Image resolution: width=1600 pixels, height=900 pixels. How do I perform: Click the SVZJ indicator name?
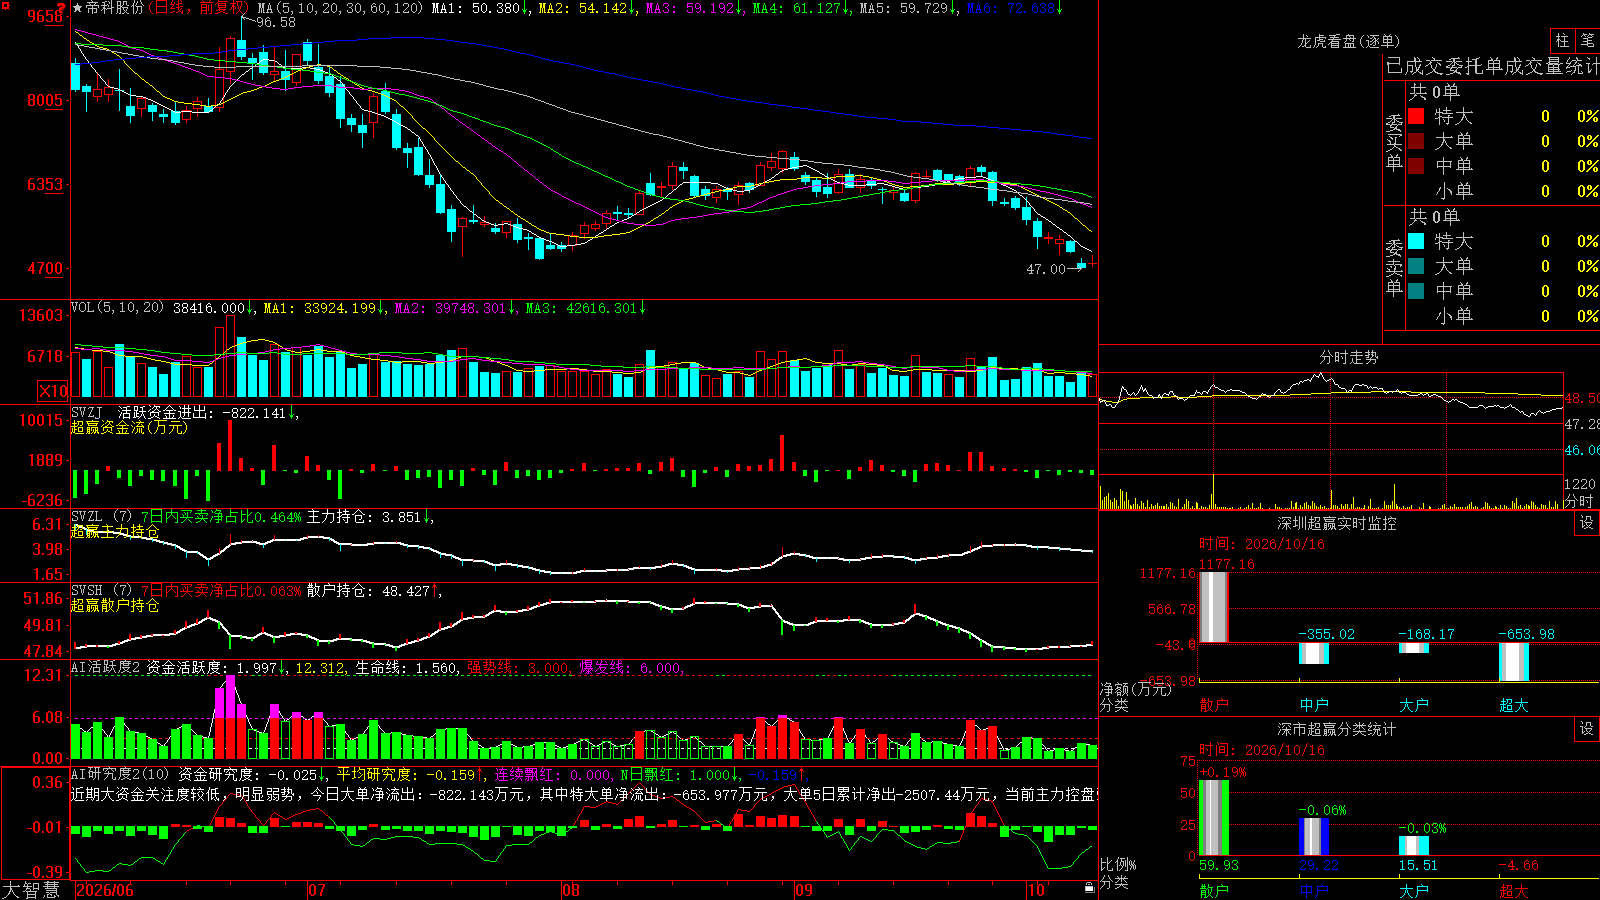pos(87,412)
